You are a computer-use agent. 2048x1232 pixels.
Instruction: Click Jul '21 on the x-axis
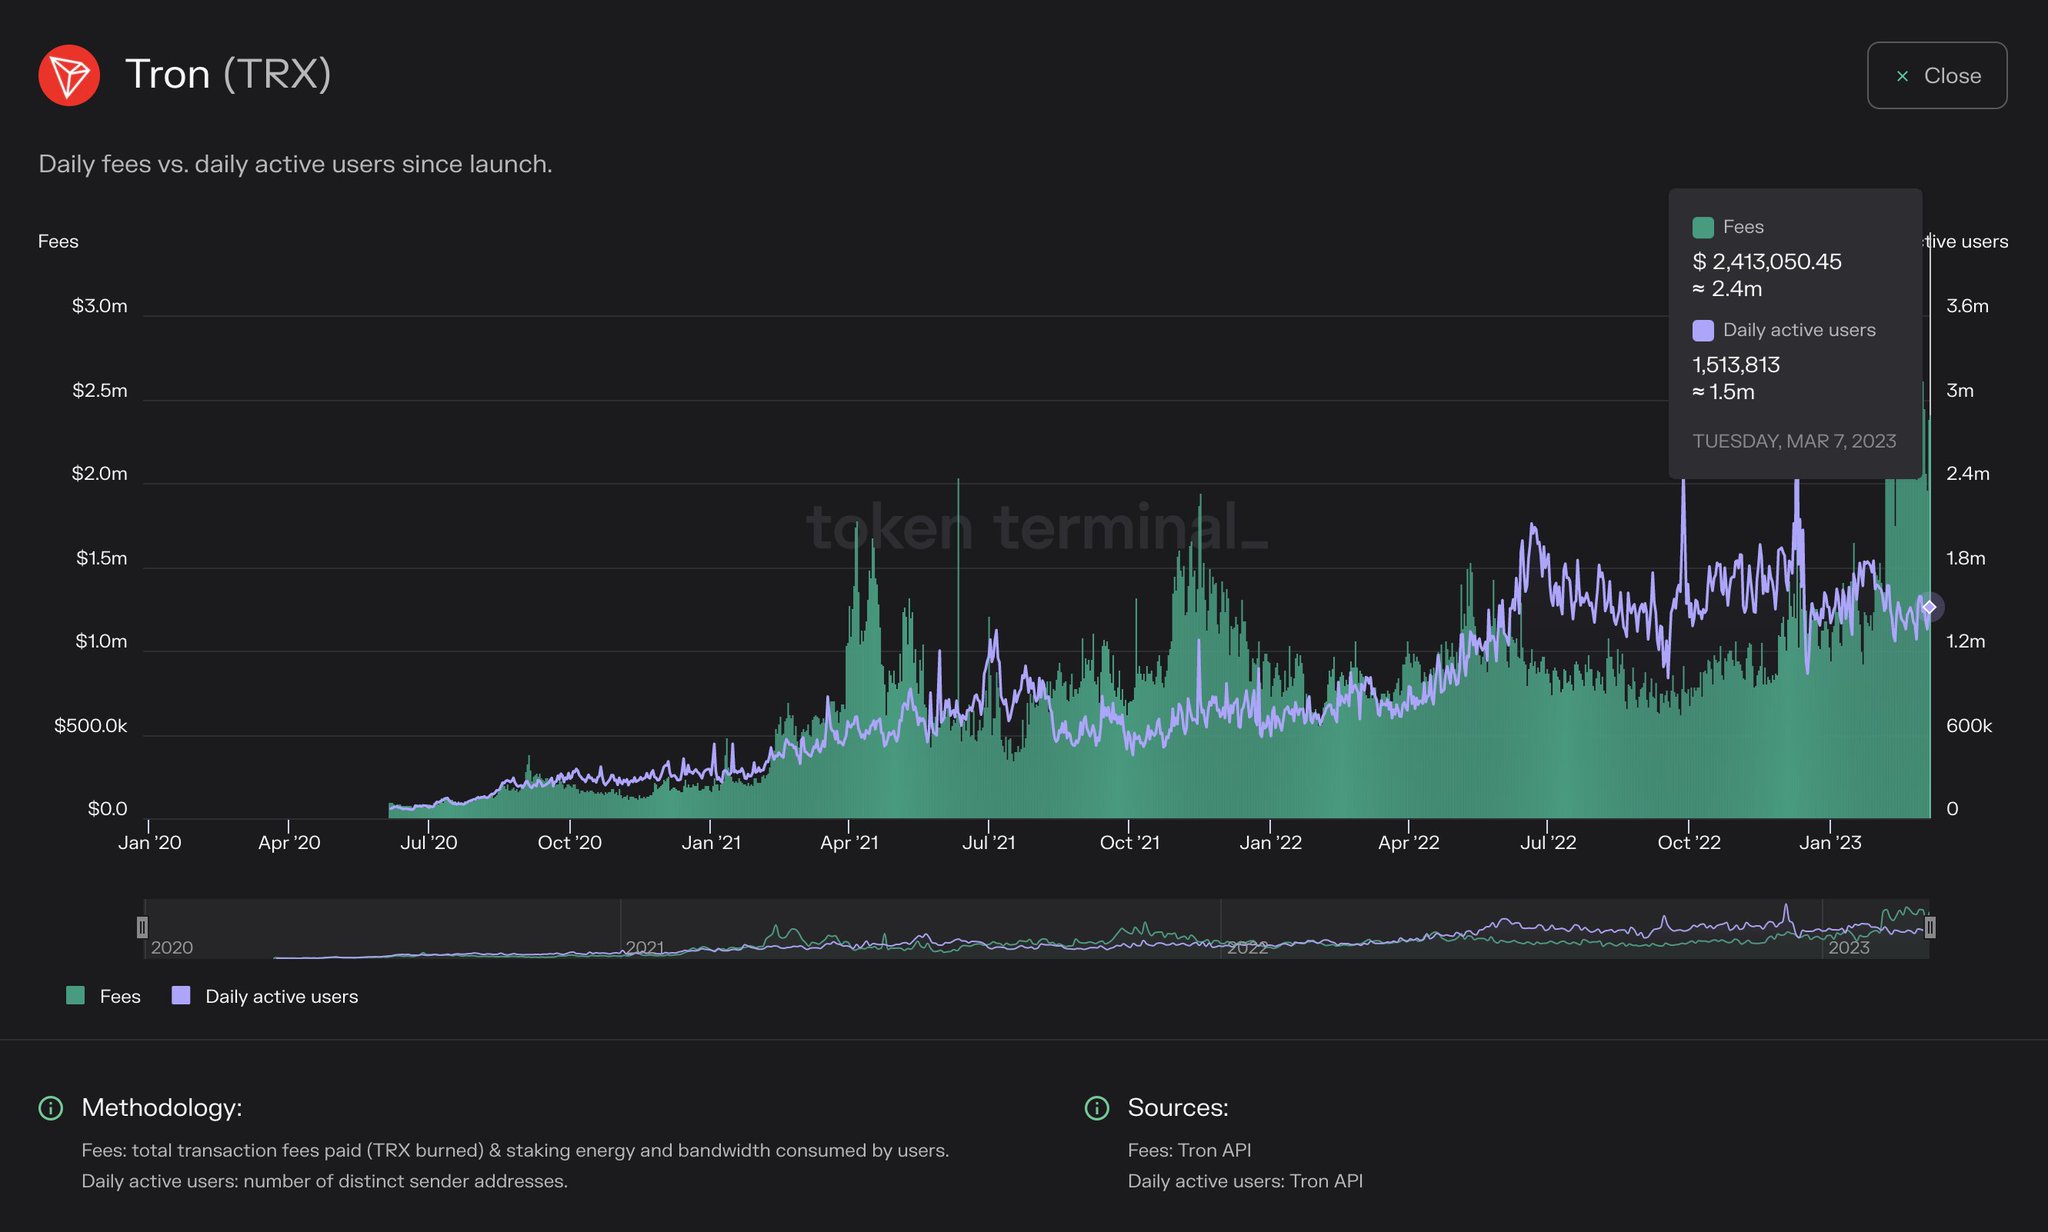(x=988, y=843)
